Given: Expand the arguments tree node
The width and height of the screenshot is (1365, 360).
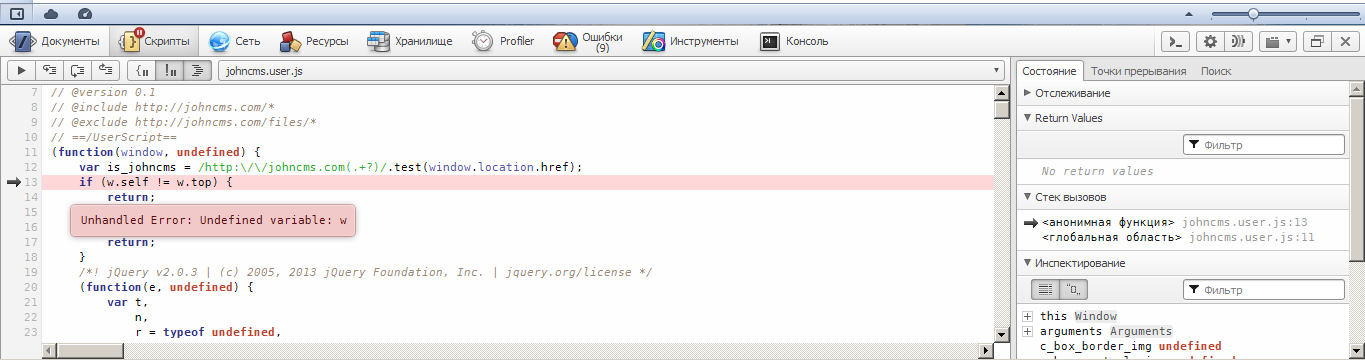Looking at the screenshot, I should (x=1027, y=331).
